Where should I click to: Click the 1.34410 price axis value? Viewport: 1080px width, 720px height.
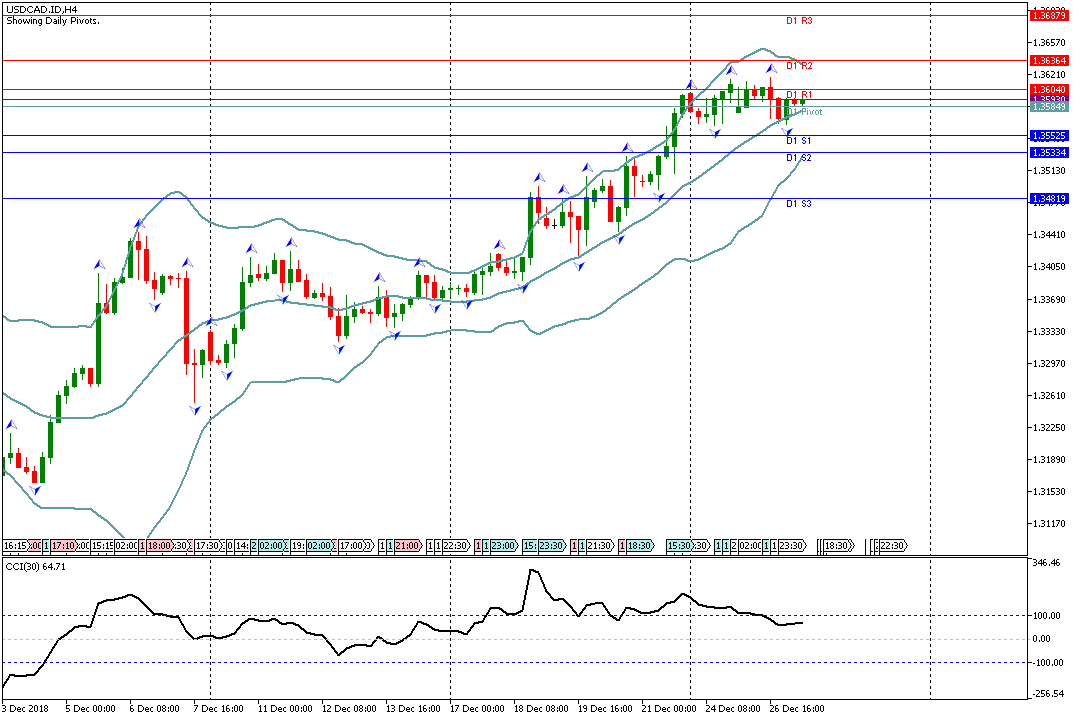[x=1049, y=235]
